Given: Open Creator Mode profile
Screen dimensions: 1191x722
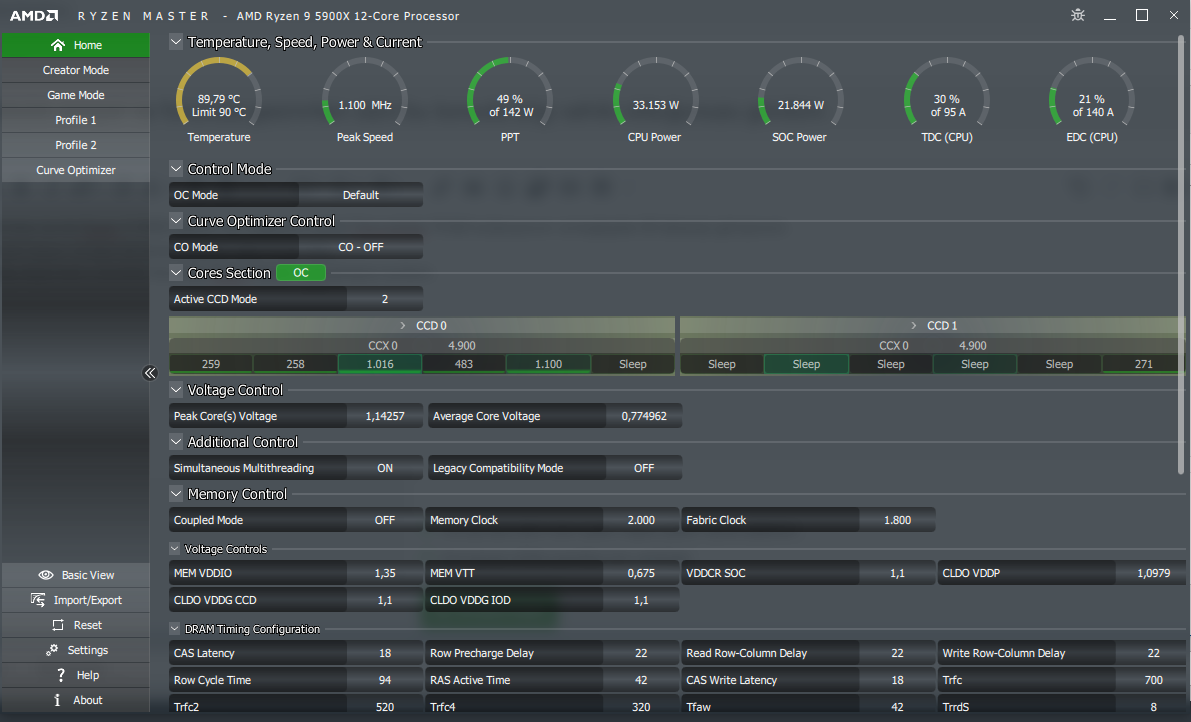Looking at the screenshot, I should pyautogui.click(x=76, y=70).
